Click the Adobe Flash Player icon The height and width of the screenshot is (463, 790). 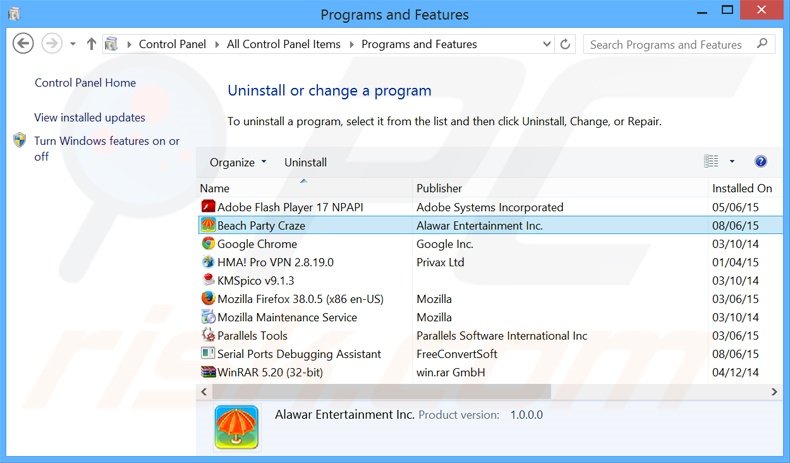(x=208, y=207)
